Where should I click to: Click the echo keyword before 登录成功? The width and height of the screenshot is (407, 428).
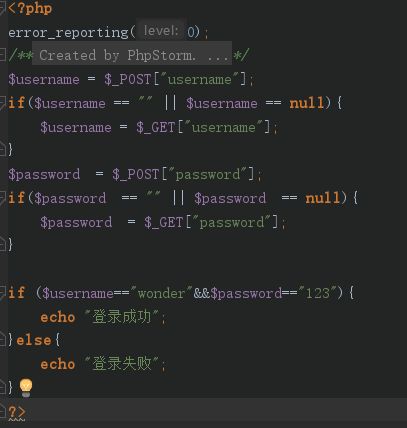click(x=57, y=317)
